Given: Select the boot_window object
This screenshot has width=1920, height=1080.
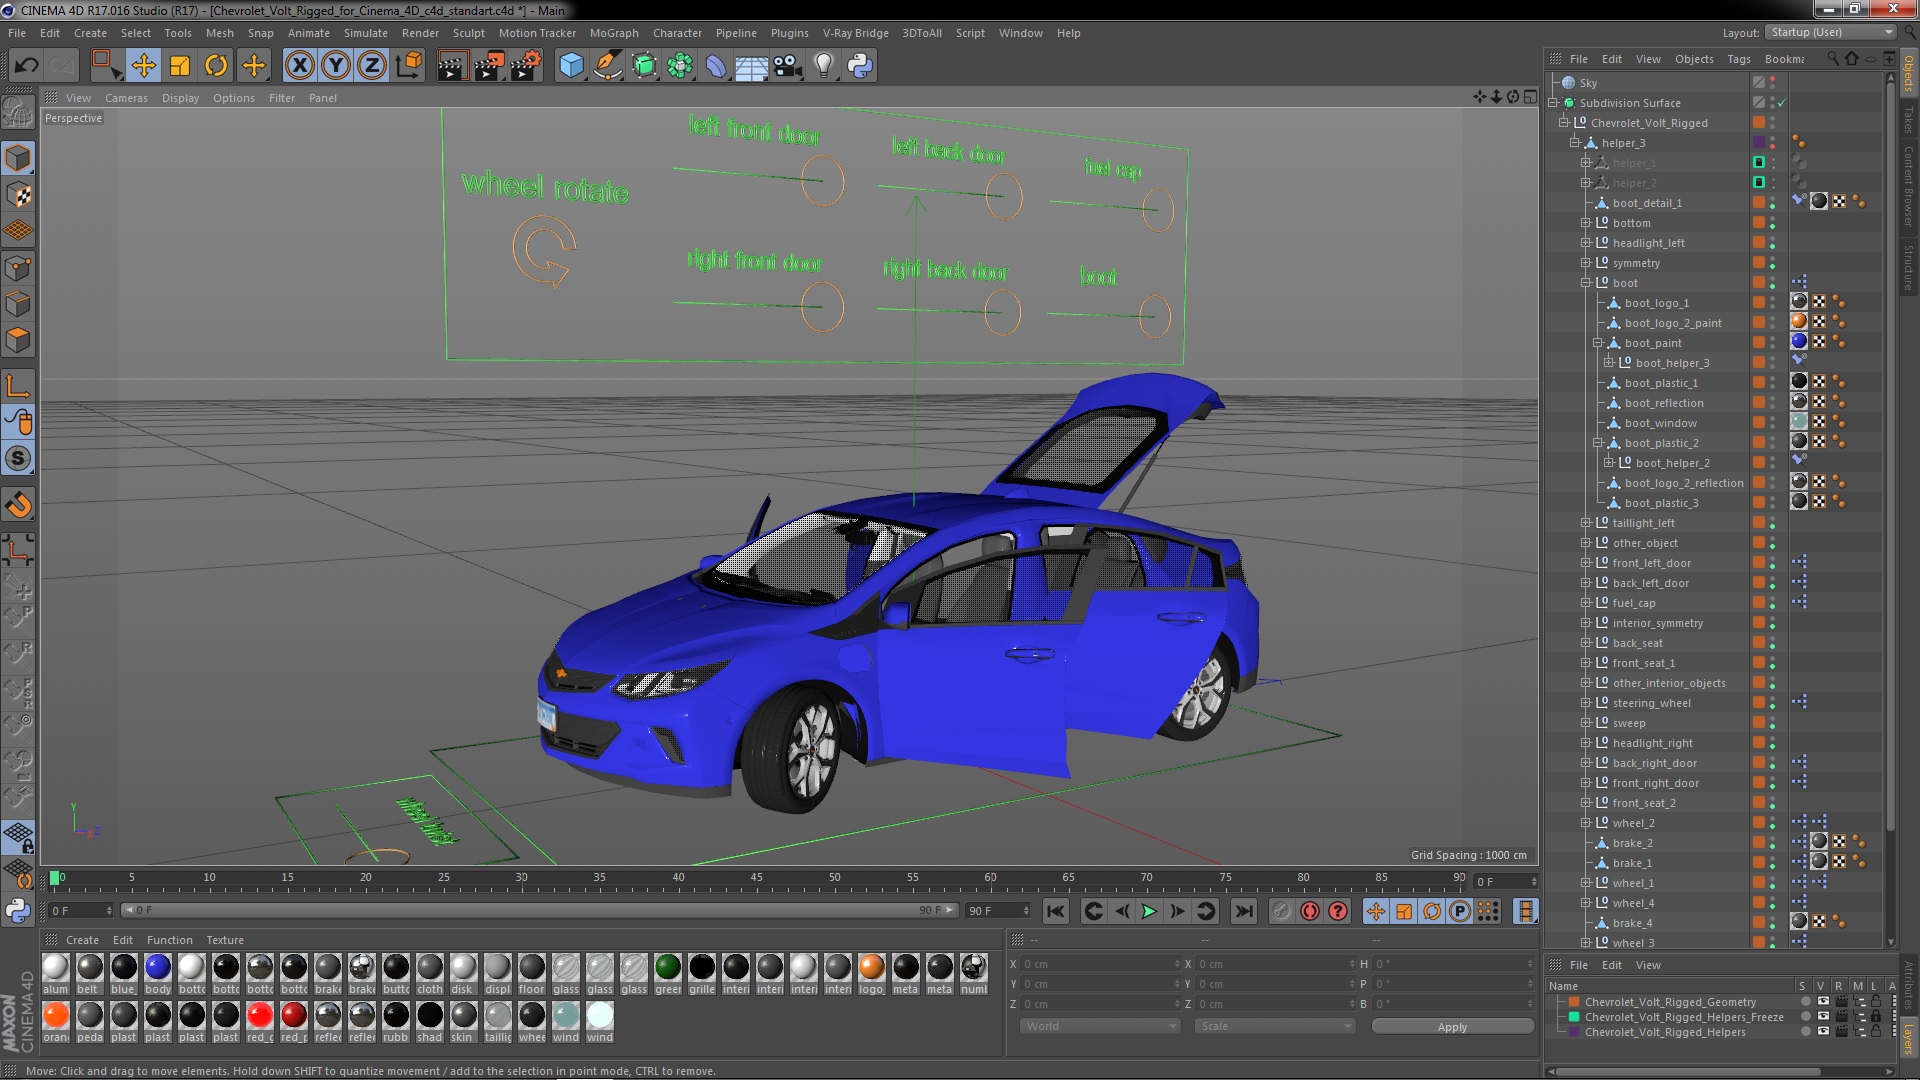Looking at the screenshot, I should point(1660,423).
